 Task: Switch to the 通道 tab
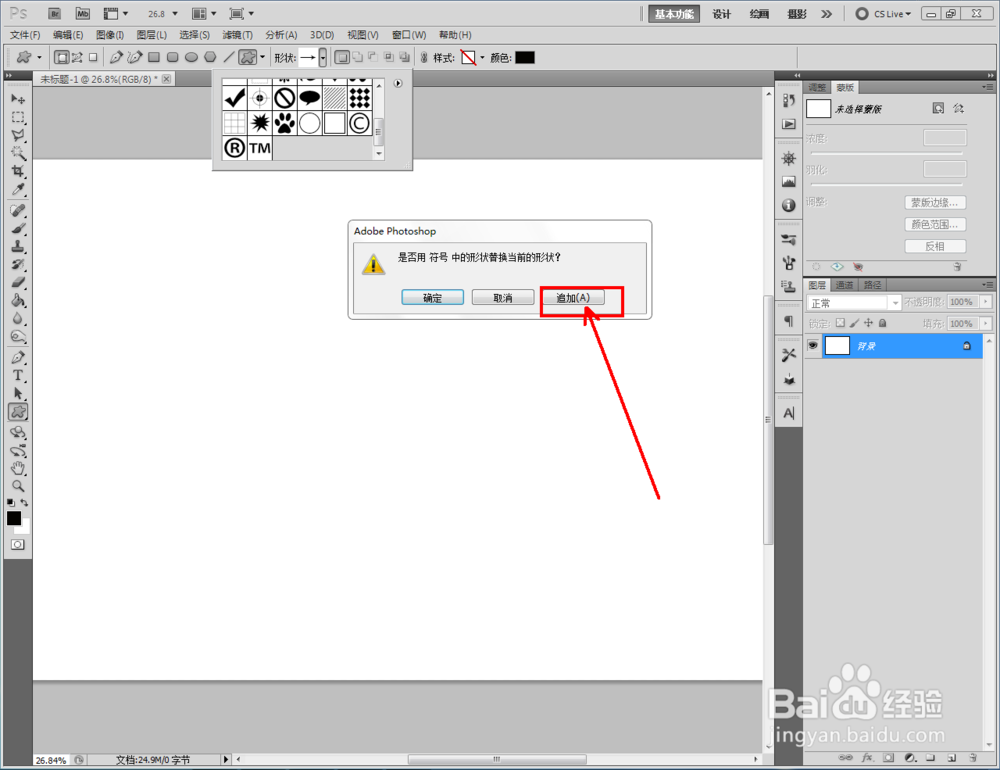[844, 285]
